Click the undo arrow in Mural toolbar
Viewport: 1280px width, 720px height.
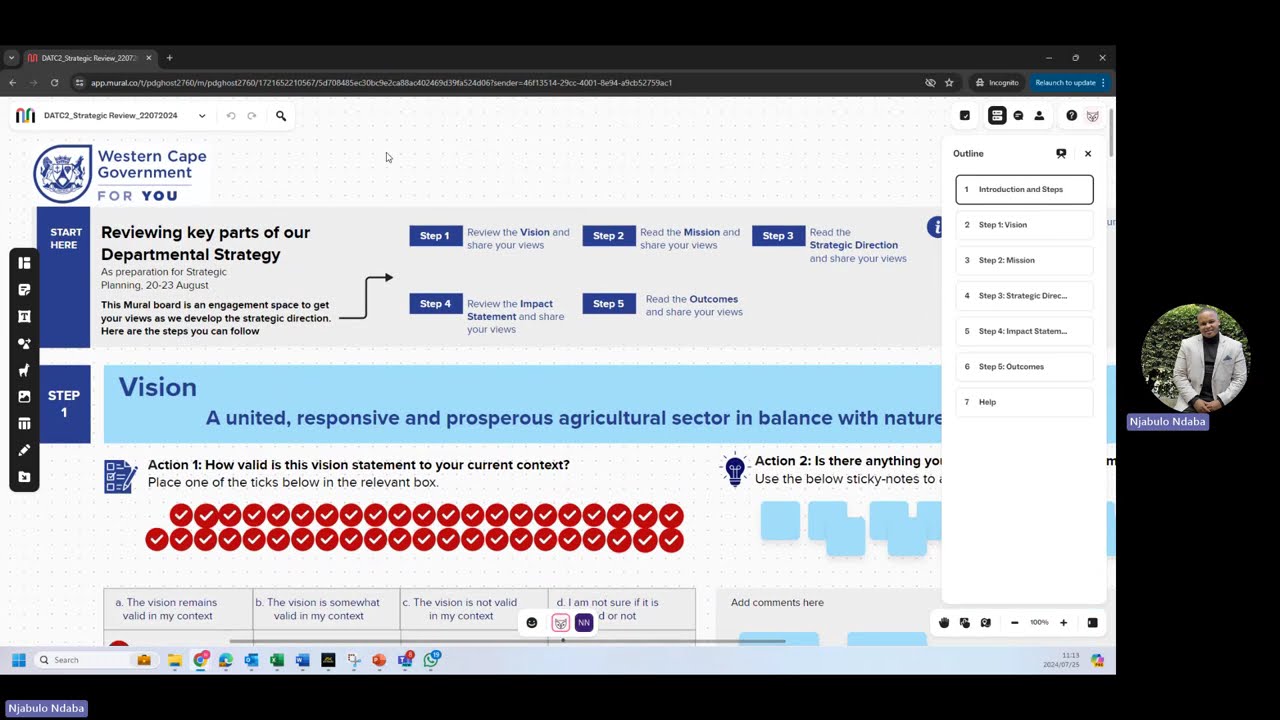tap(231, 116)
